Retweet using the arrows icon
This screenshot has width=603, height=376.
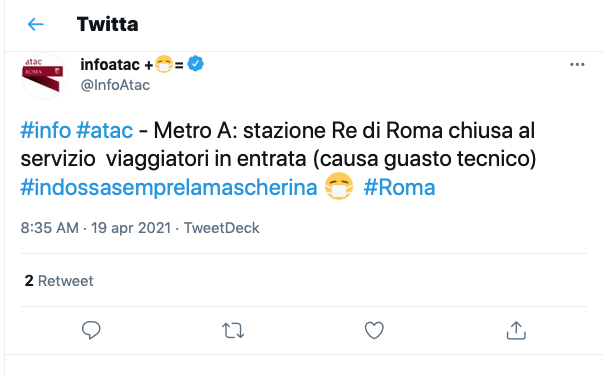pos(233,331)
